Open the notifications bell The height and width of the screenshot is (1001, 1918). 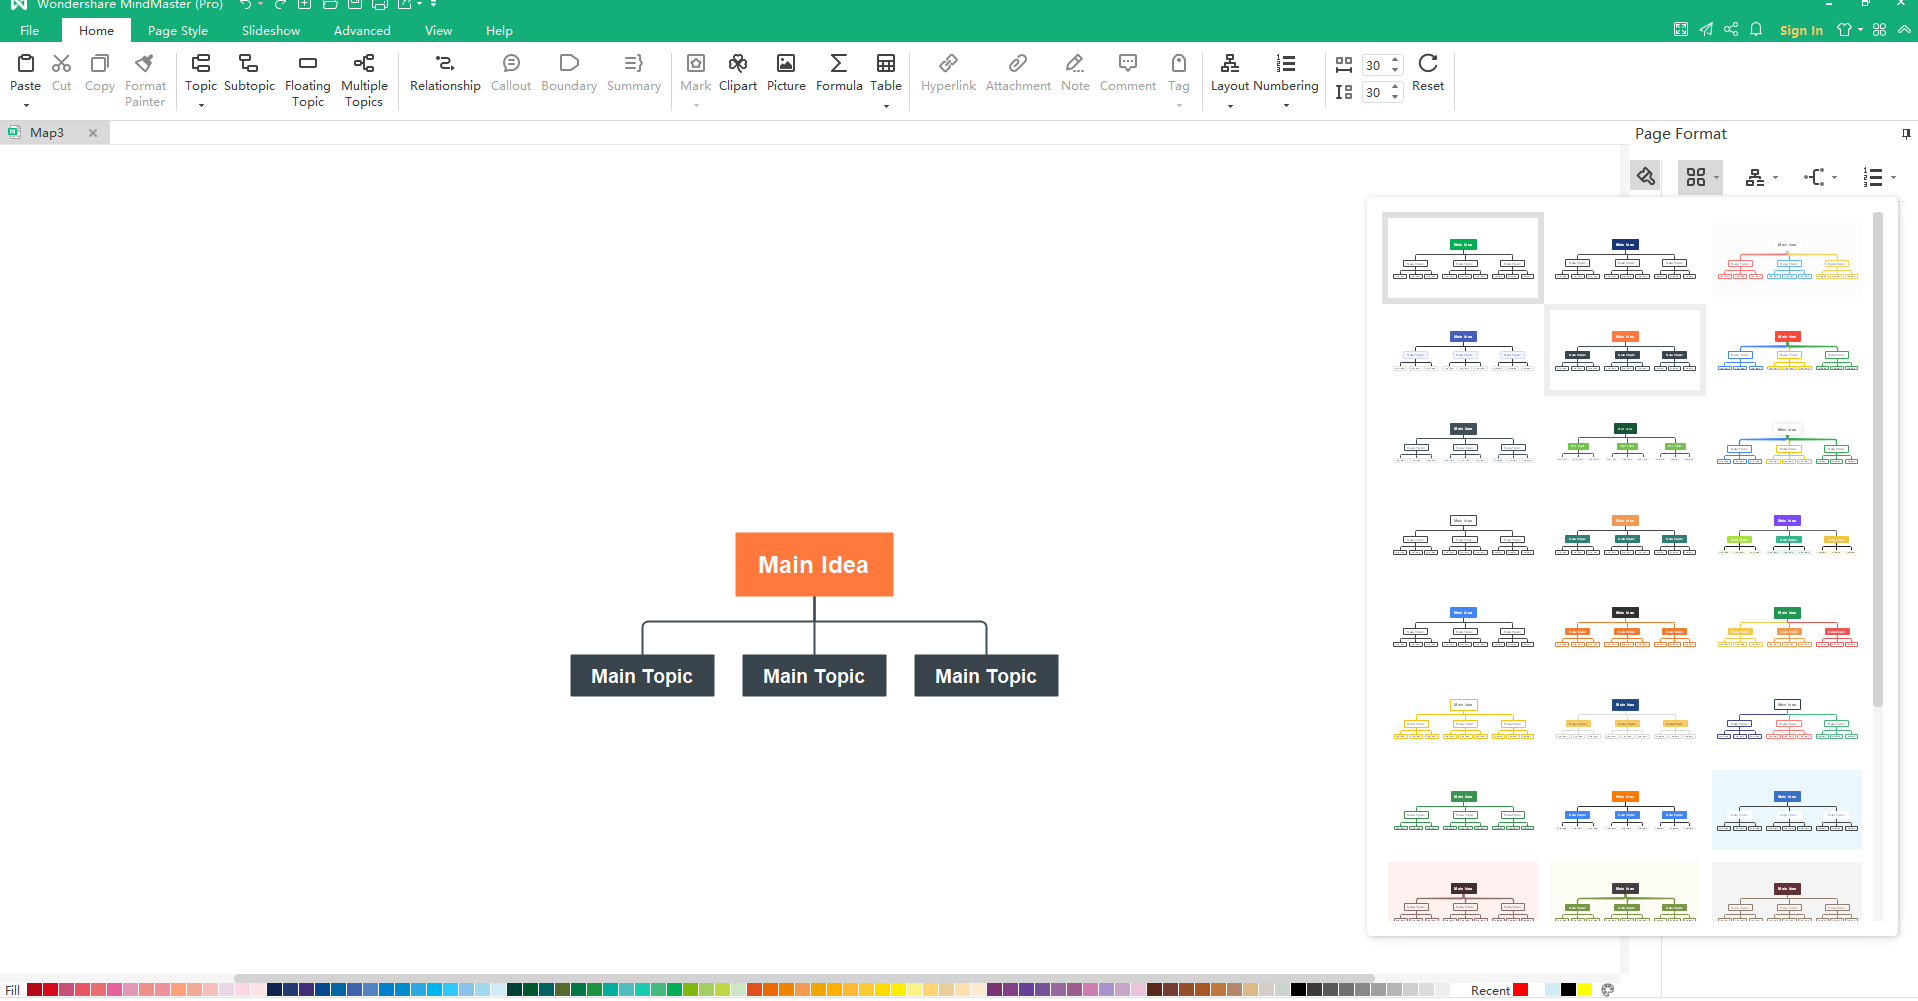coord(1756,29)
